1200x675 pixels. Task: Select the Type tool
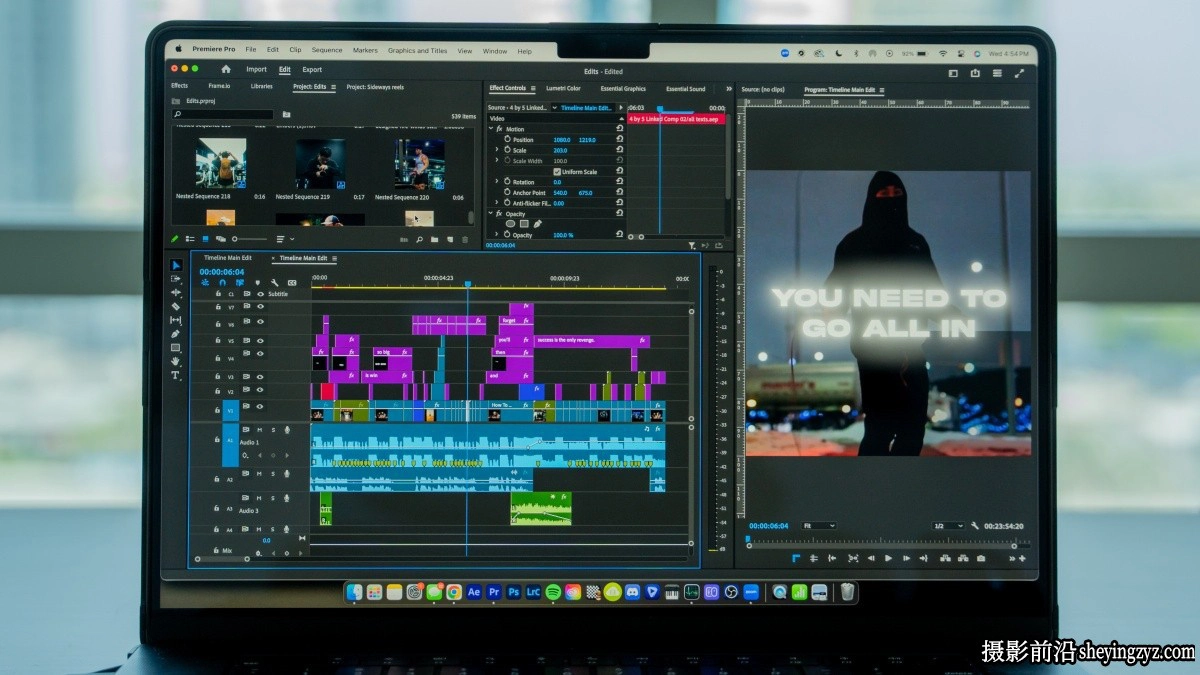(x=176, y=375)
